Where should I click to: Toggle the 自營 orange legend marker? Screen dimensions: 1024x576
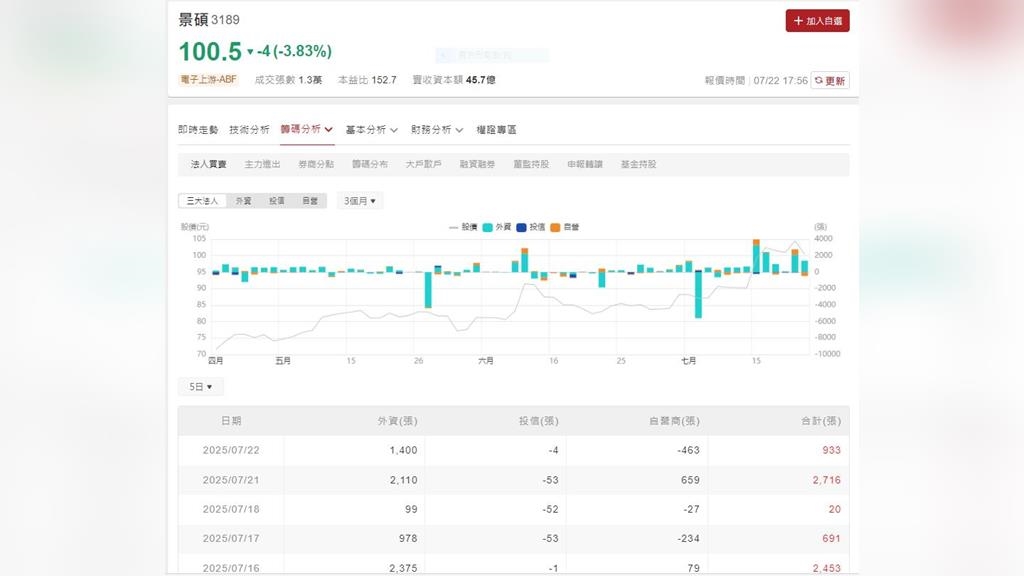(x=555, y=227)
